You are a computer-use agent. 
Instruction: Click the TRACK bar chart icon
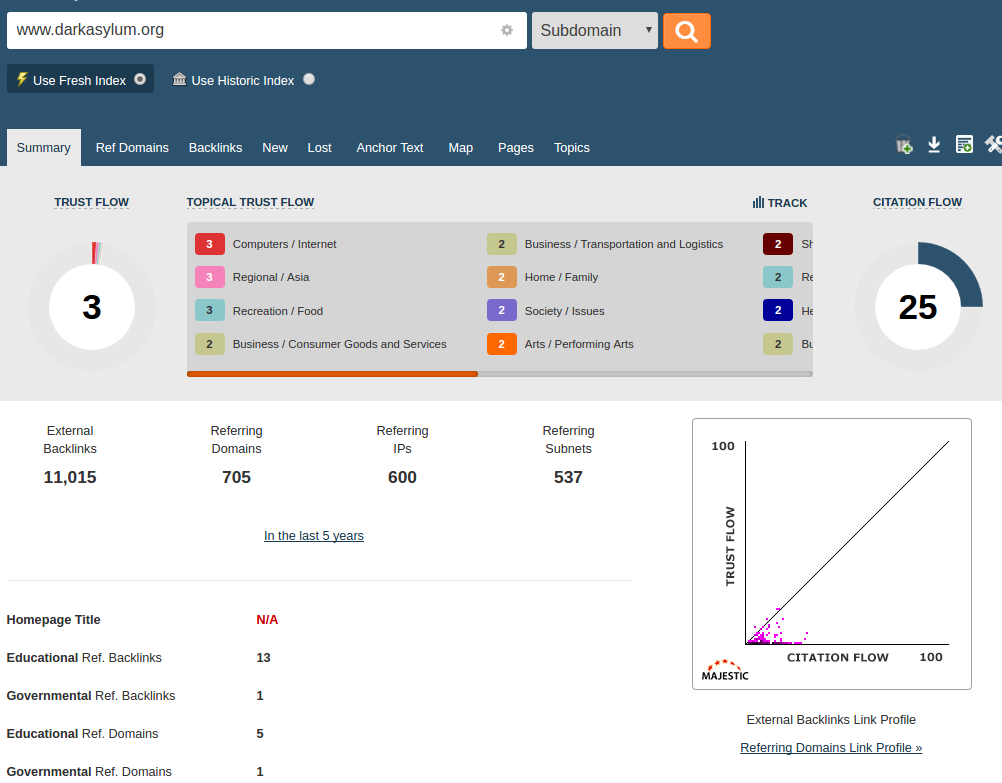(x=758, y=202)
